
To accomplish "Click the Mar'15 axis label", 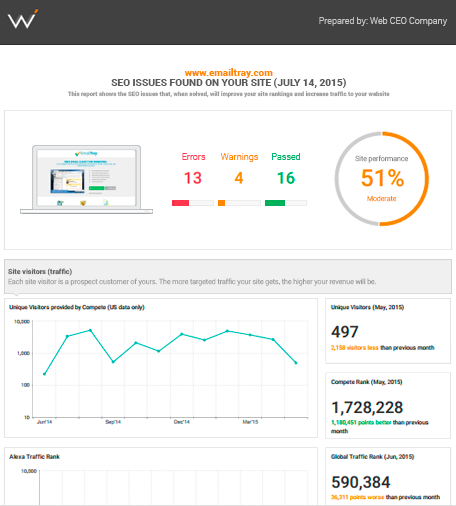I will (x=250, y=422).
